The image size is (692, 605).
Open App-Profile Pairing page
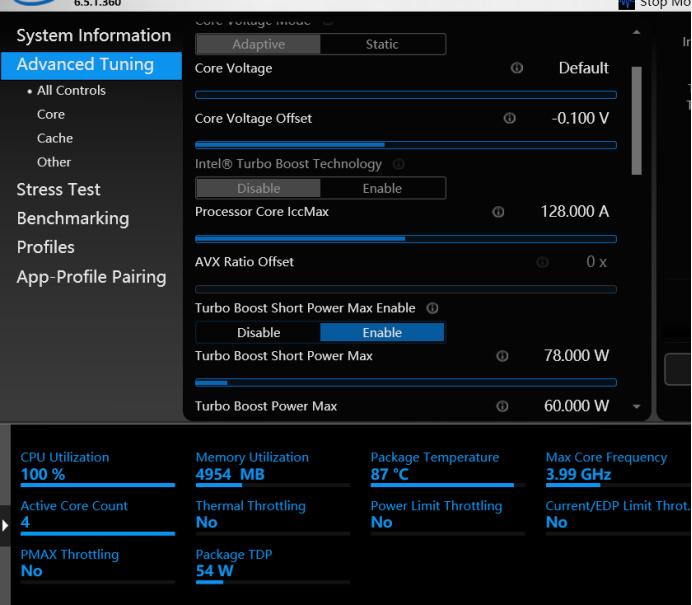click(91, 276)
